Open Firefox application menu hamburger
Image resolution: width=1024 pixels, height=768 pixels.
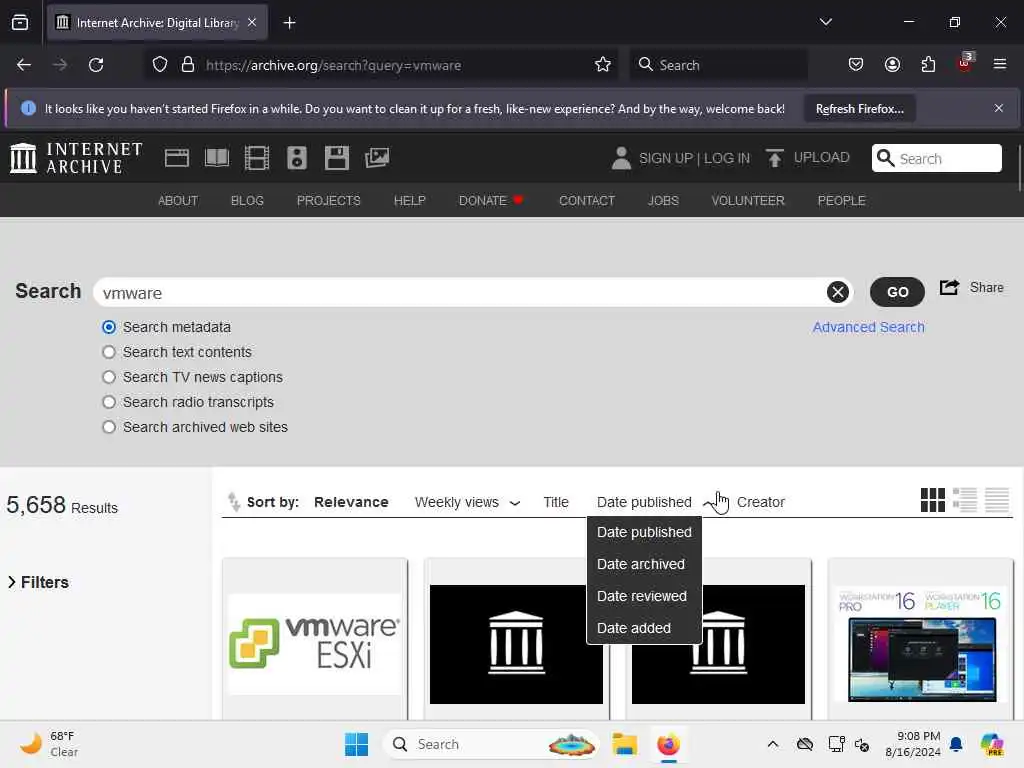[x=1000, y=65]
